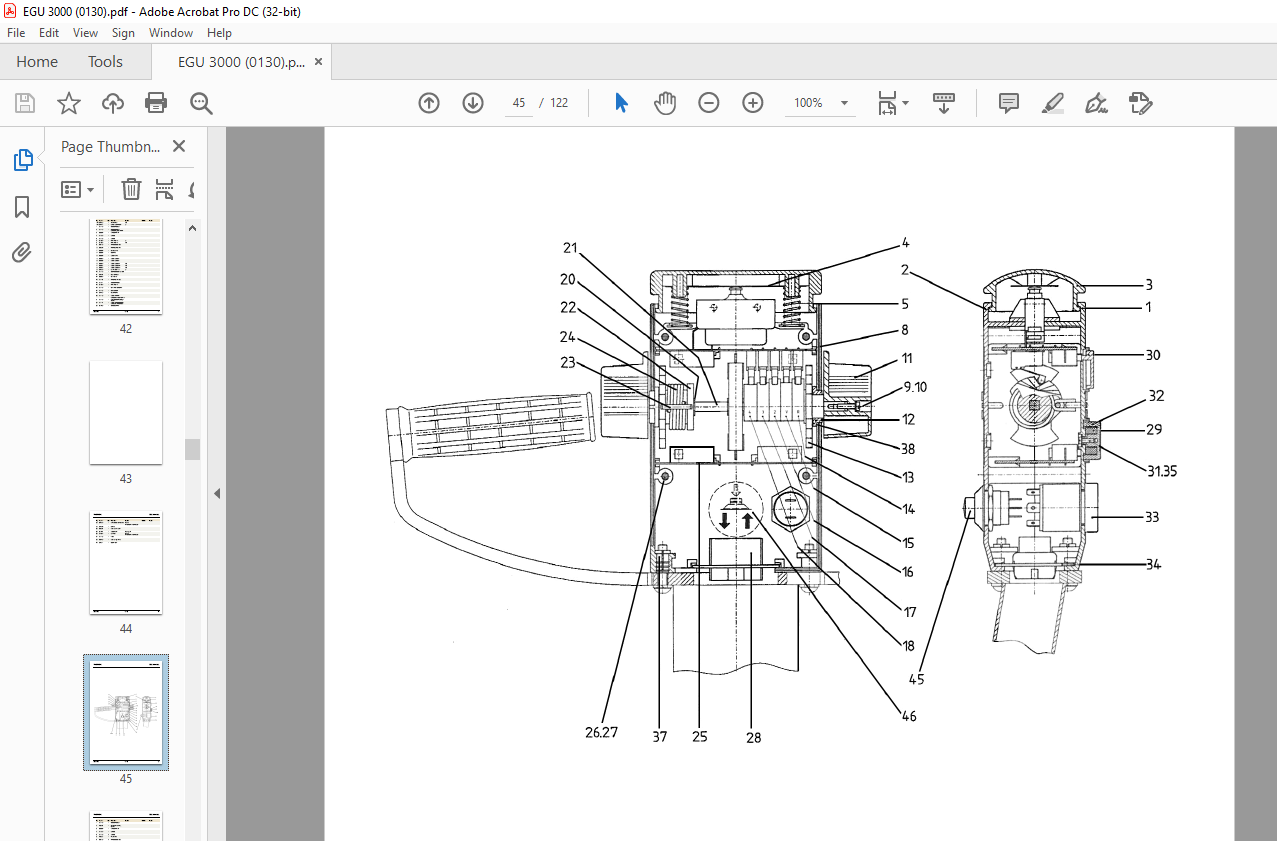
Task: Open the find text search tool
Action: (x=201, y=103)
